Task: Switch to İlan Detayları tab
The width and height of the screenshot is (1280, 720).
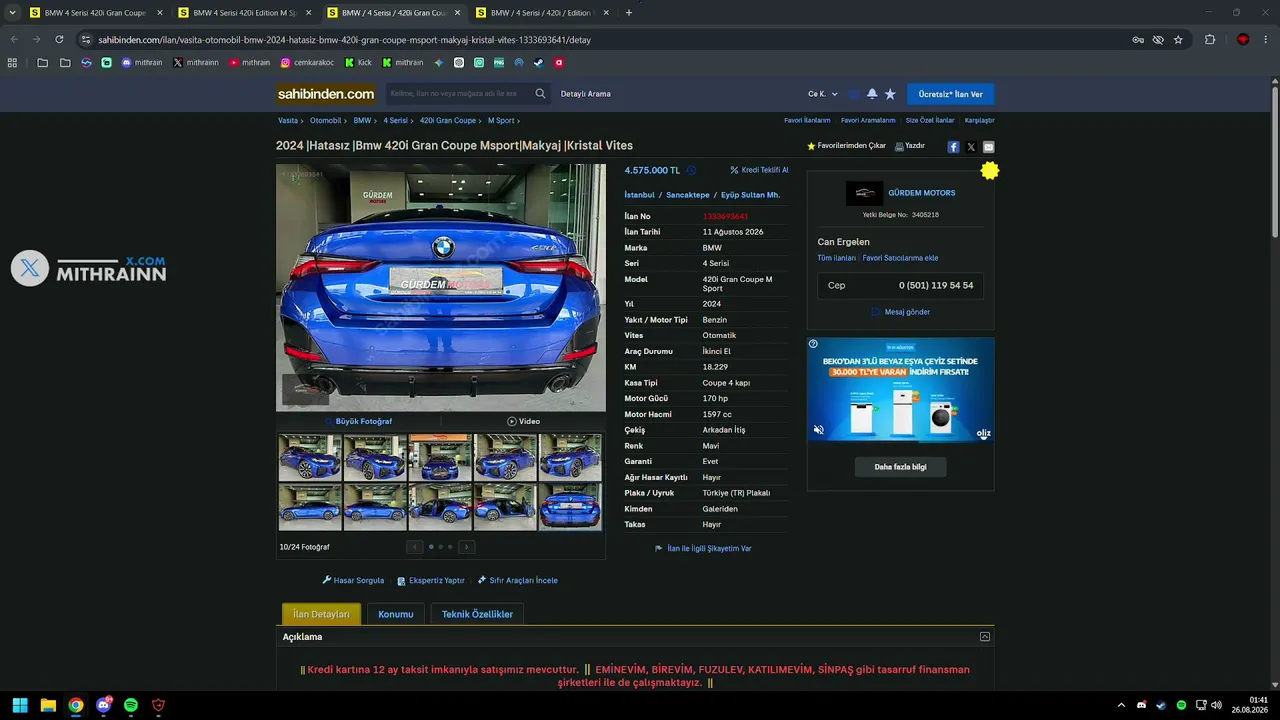Action: (x=321, y=614)
